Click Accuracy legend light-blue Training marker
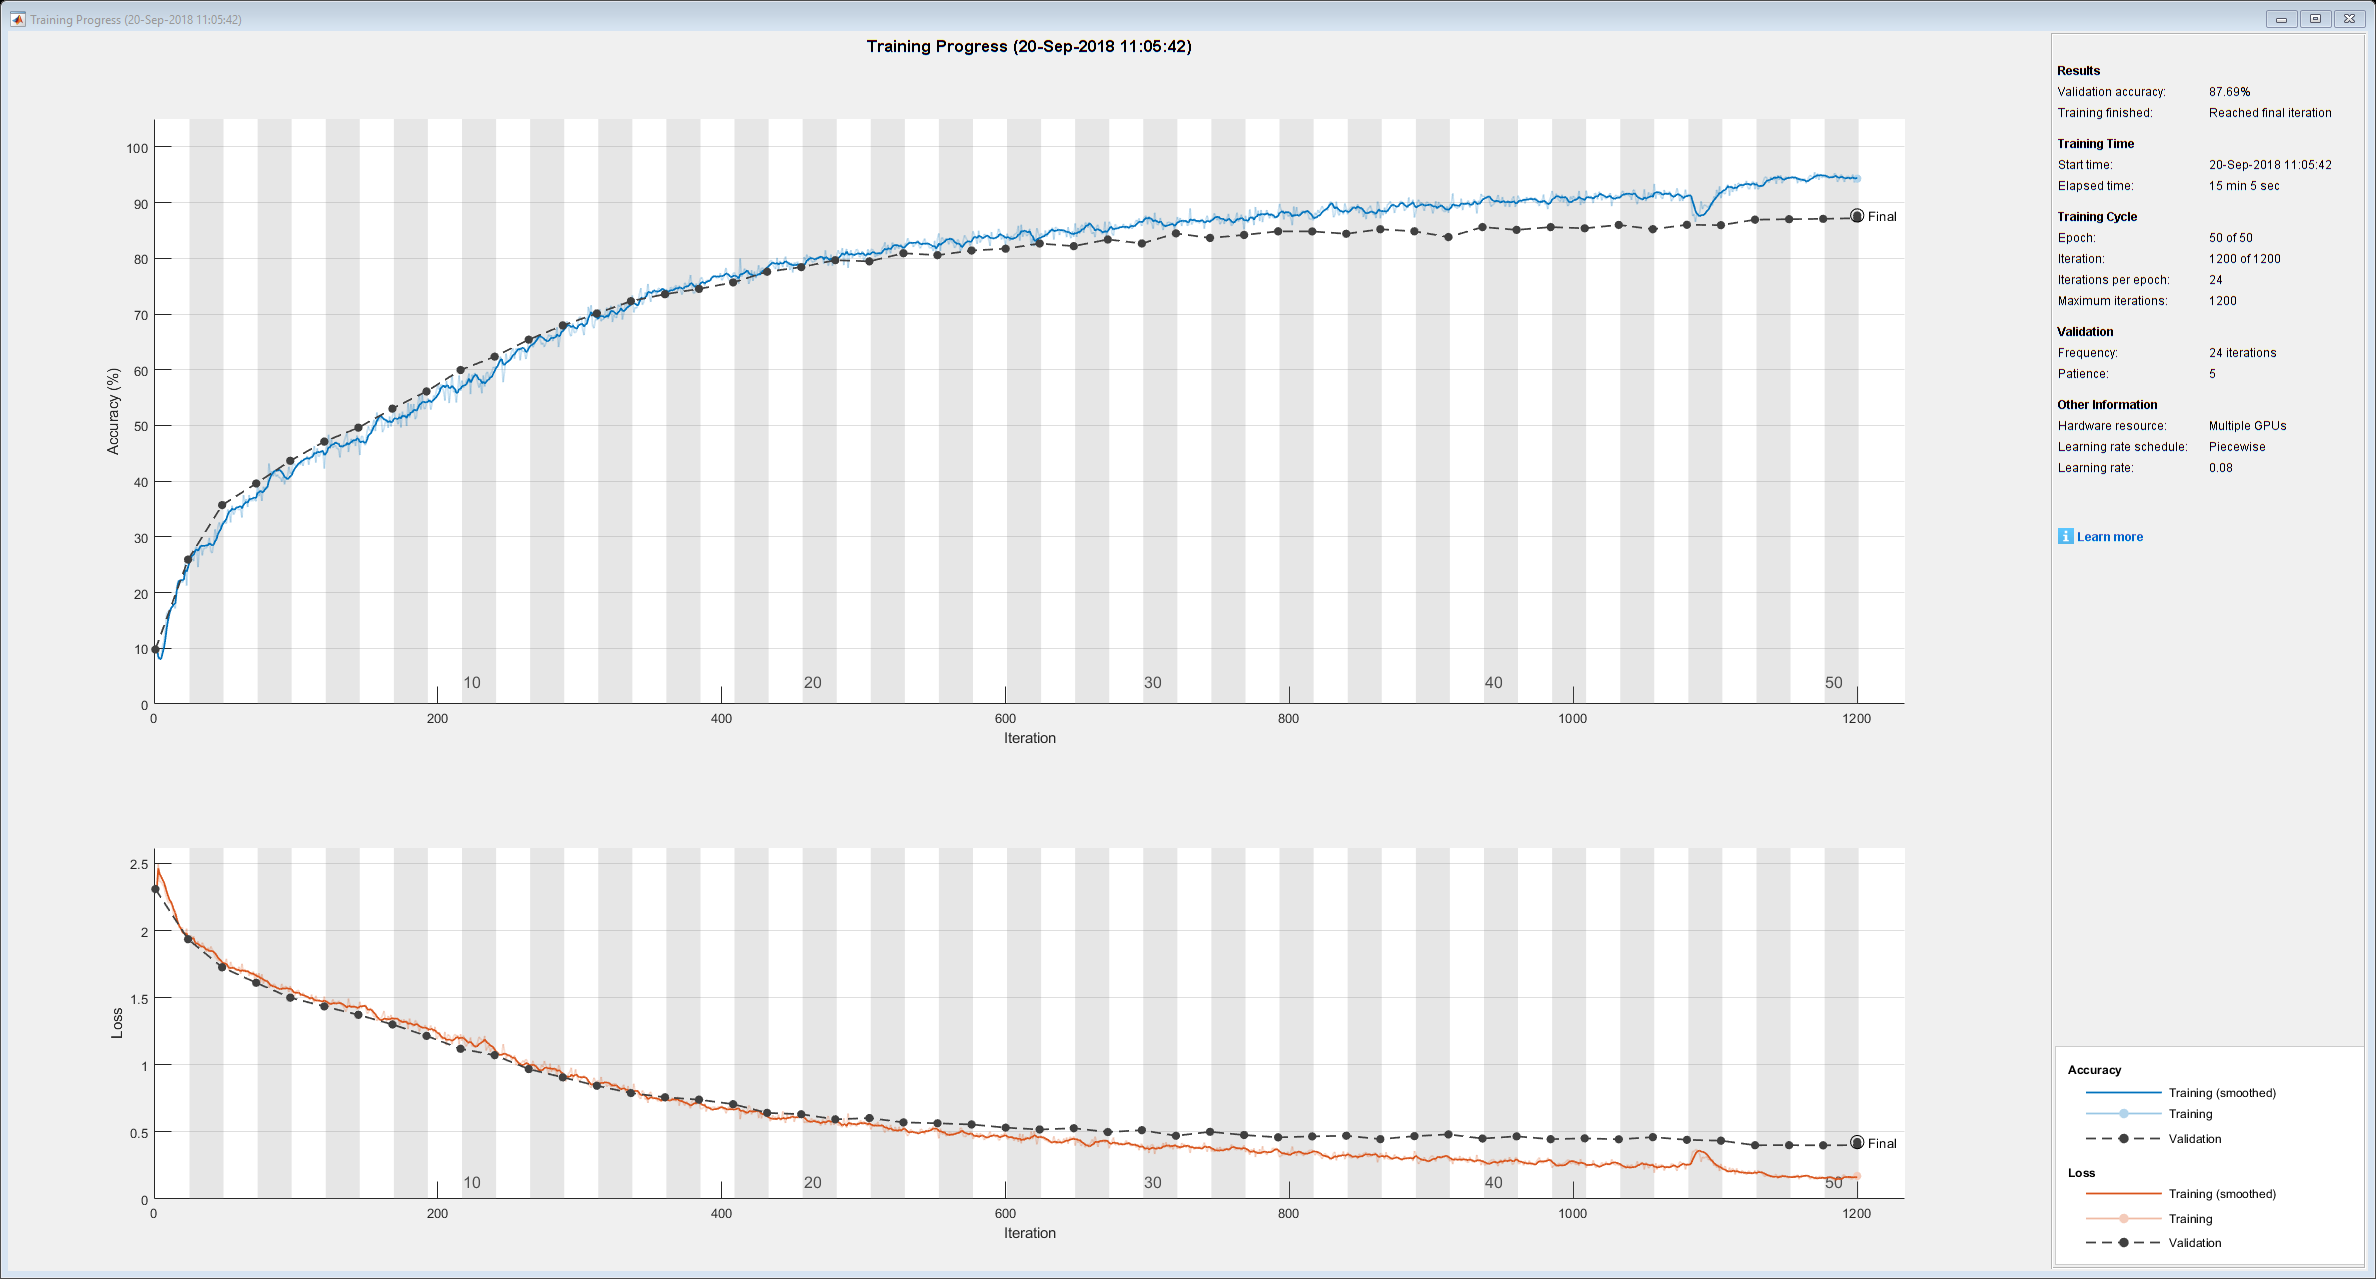This screenshot has width=2376, height=1279. [x=2123, y=1114]
